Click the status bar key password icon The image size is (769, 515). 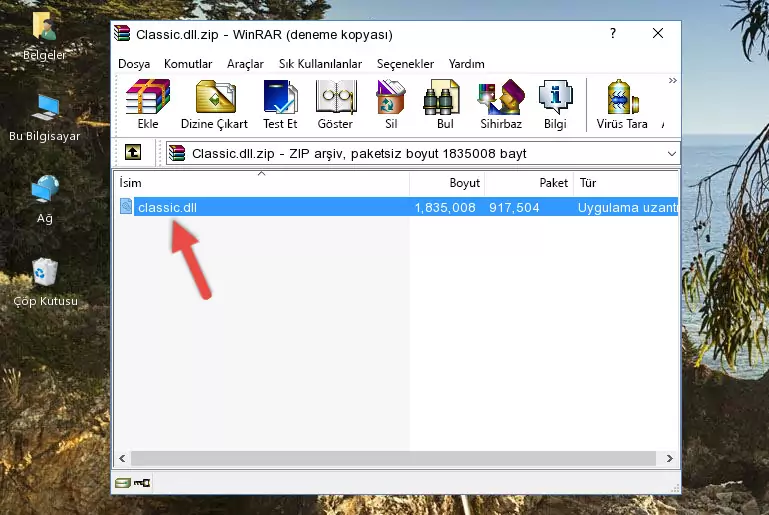click(x=142, y=483)
